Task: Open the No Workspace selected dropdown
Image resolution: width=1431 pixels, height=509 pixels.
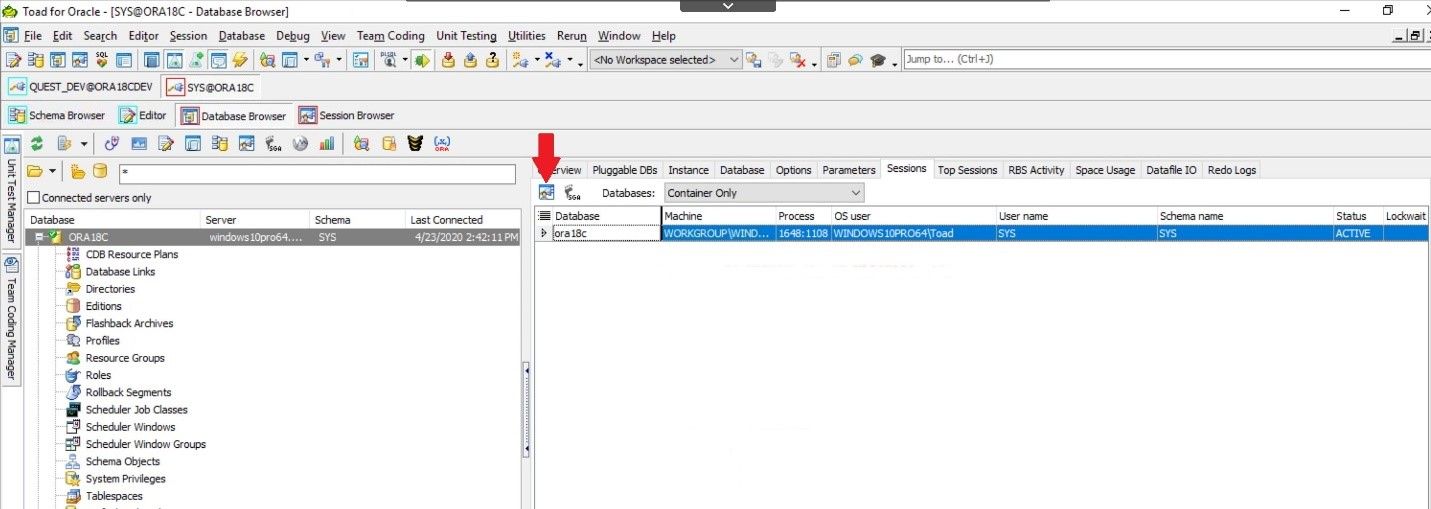Action: [666, 60]
